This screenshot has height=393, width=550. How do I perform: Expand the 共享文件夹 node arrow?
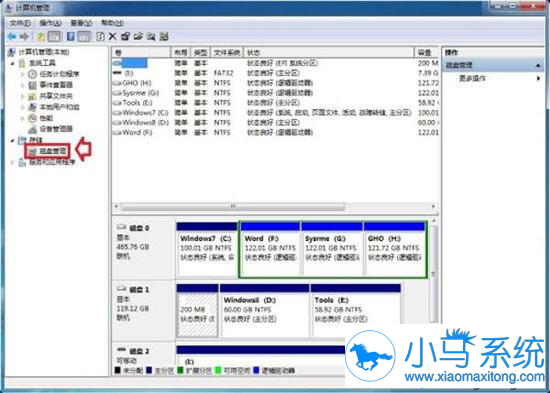tap(23, 96)
